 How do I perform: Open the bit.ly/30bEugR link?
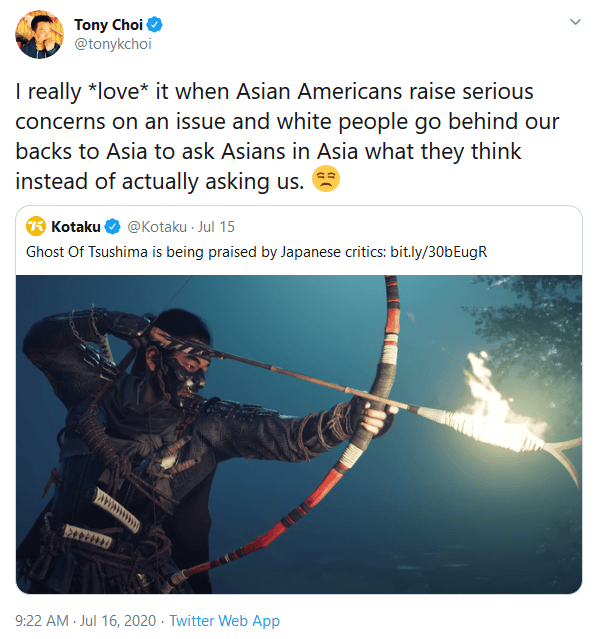439,252
